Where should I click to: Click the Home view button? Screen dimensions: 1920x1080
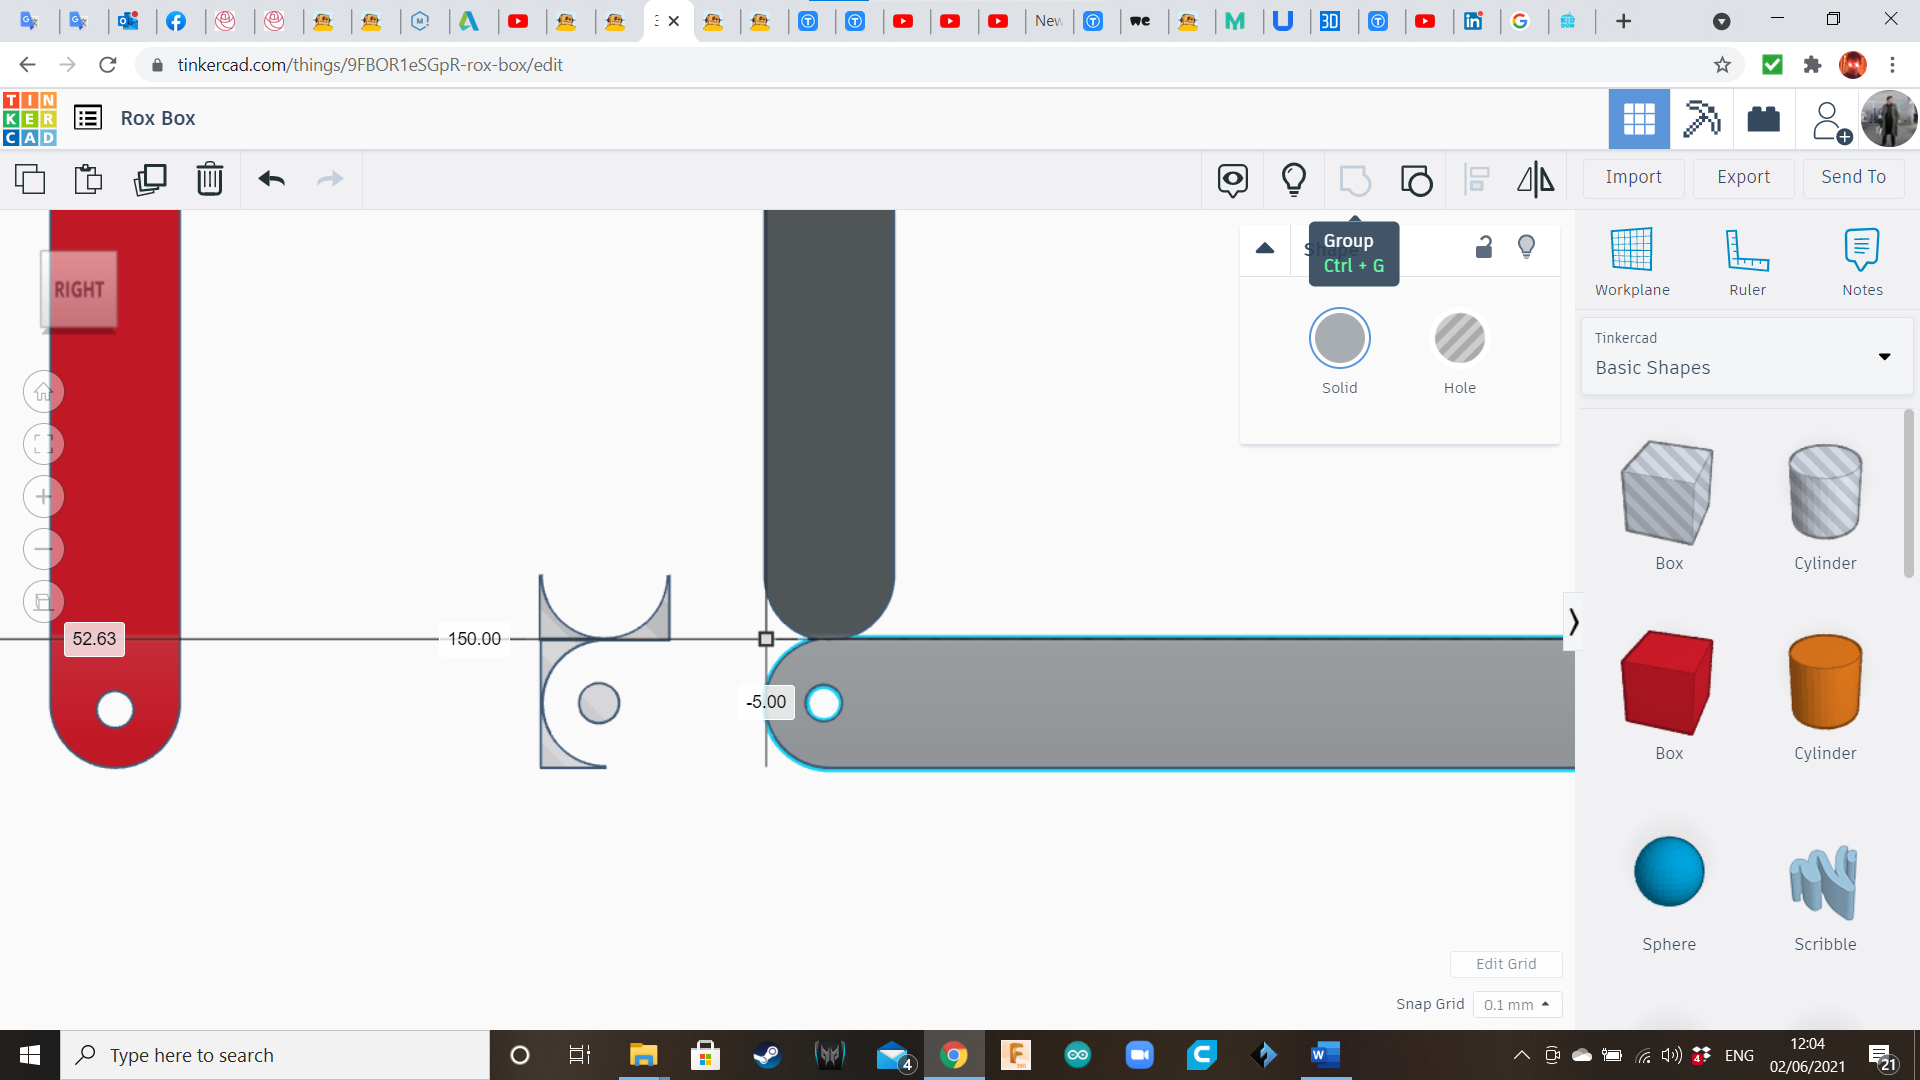coord(43,392)
